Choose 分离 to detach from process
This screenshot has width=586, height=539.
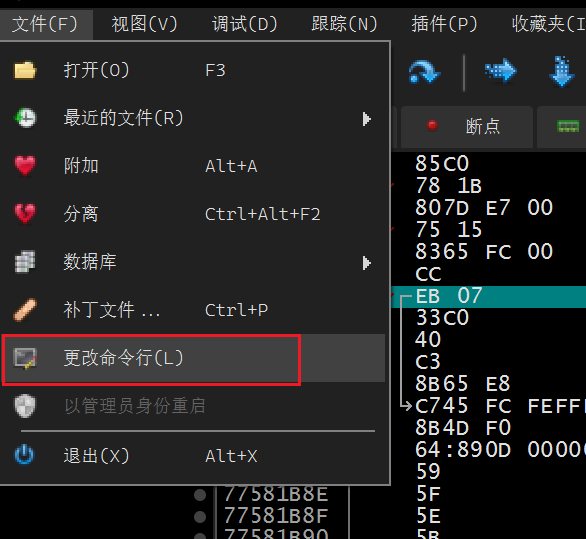pos(193,214)
